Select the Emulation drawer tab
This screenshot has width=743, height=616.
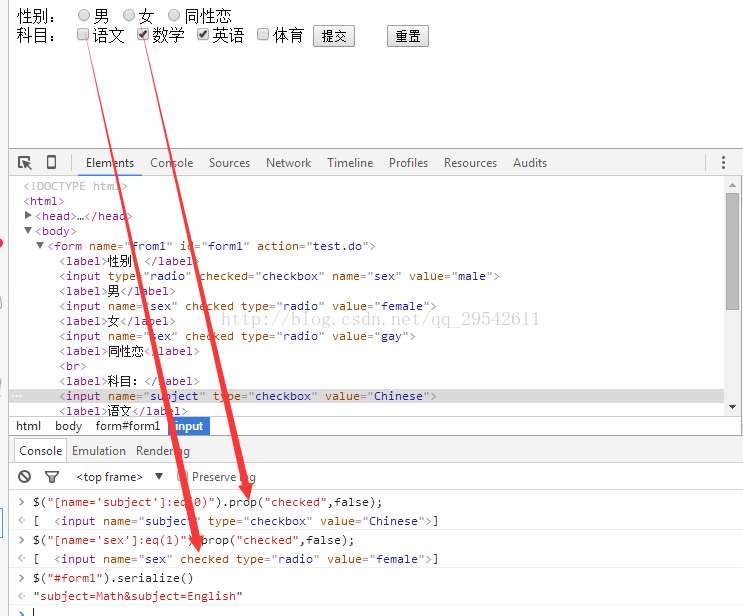[x=99, y=451]
